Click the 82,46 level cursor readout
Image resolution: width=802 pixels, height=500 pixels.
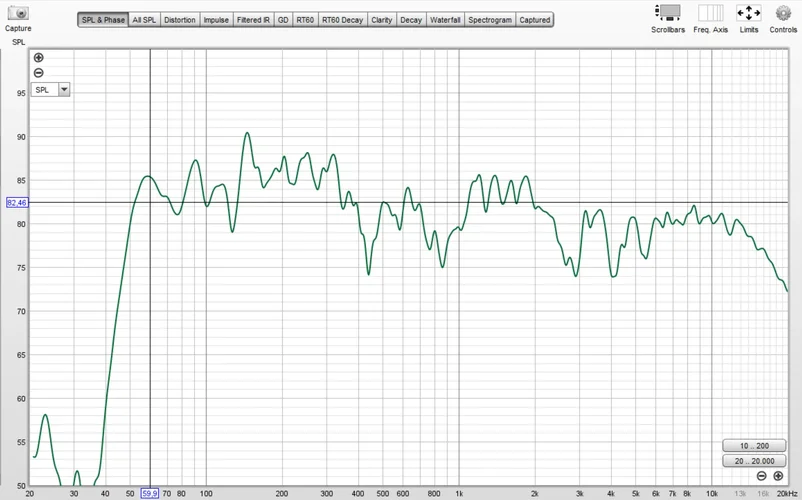point(18,202)
